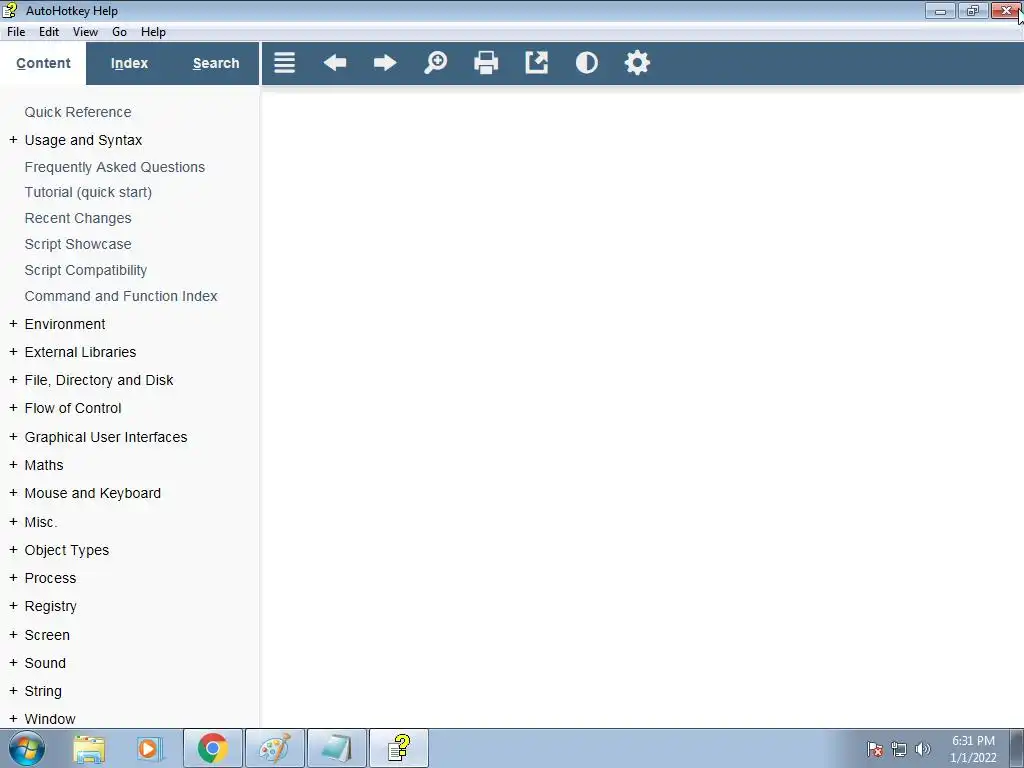Switch to the Index tab
1024x768 pixels.
129,63
